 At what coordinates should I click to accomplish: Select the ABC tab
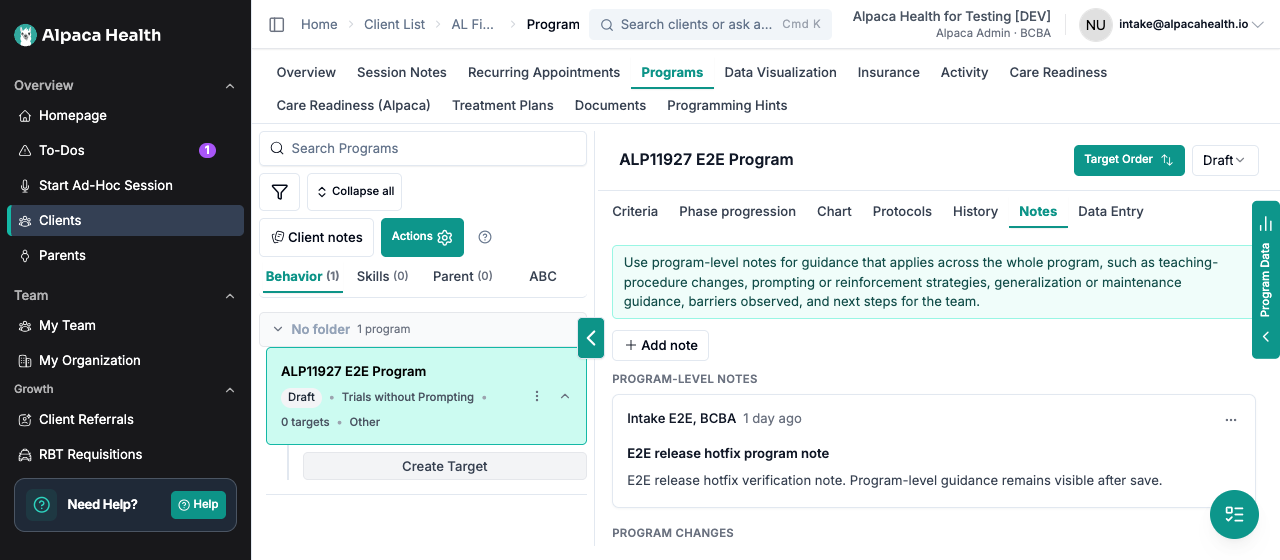543,277
